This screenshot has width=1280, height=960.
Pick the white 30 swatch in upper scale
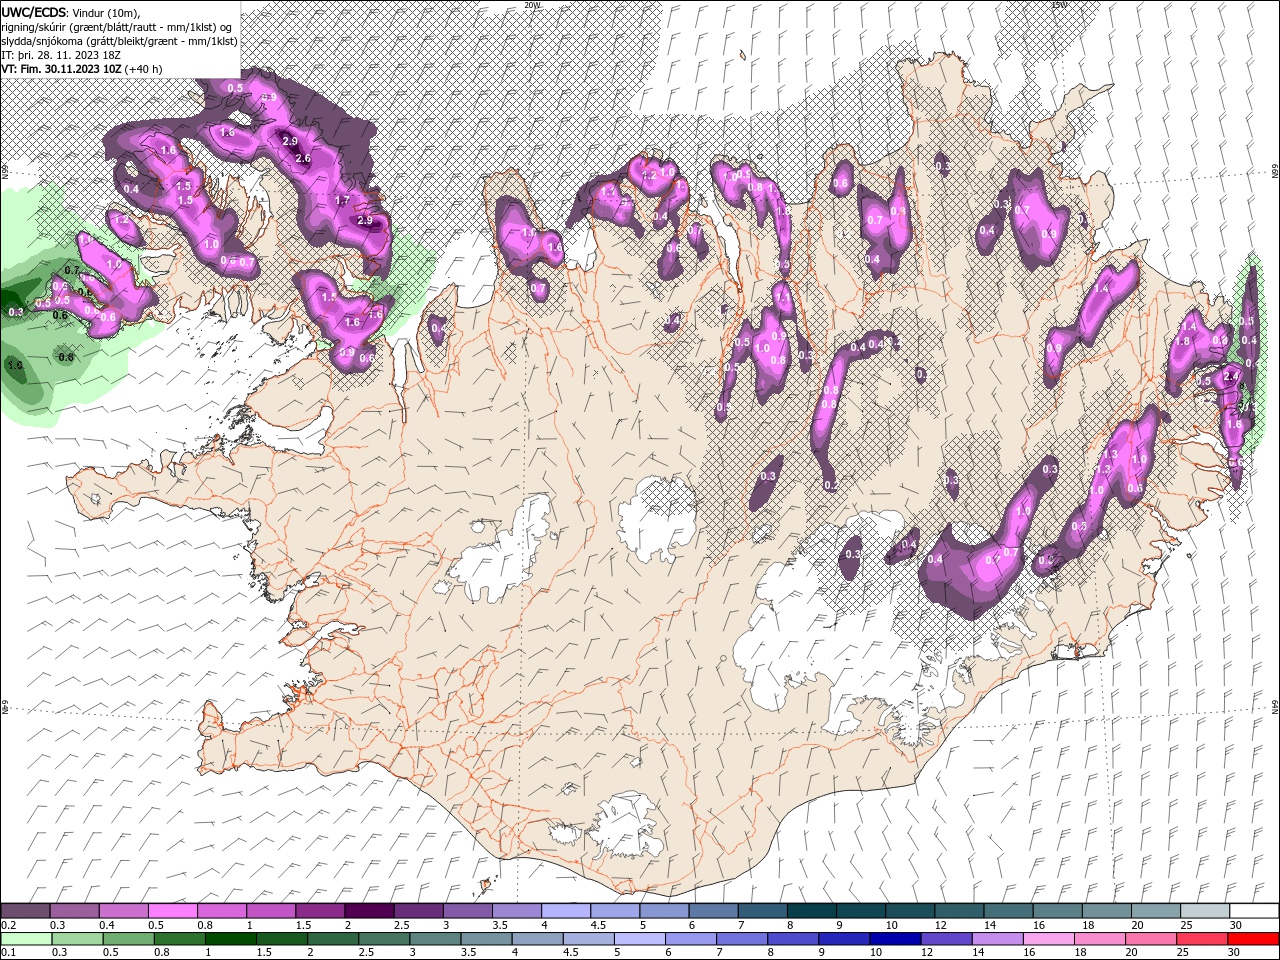point(1254,911)
